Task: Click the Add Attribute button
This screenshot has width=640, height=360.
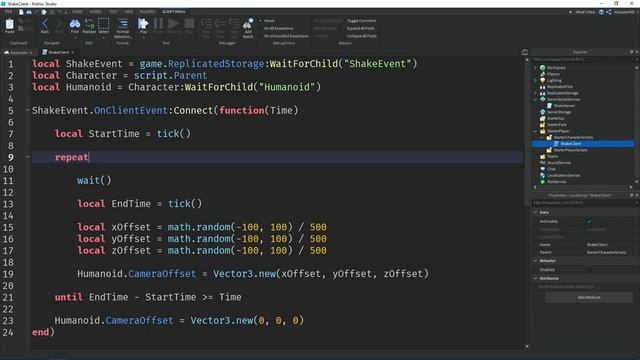Action: pos(589,297)
